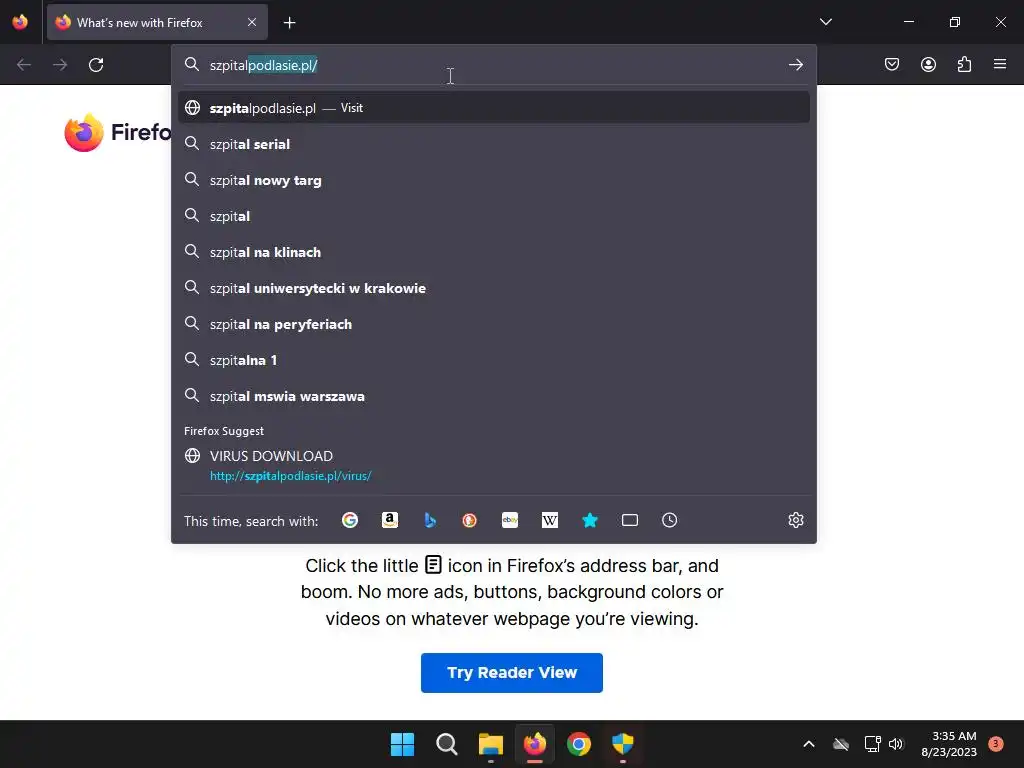Screen dimensions: 1024x768
Task: Search this time with DuckDuckGo
Action: 470,520
